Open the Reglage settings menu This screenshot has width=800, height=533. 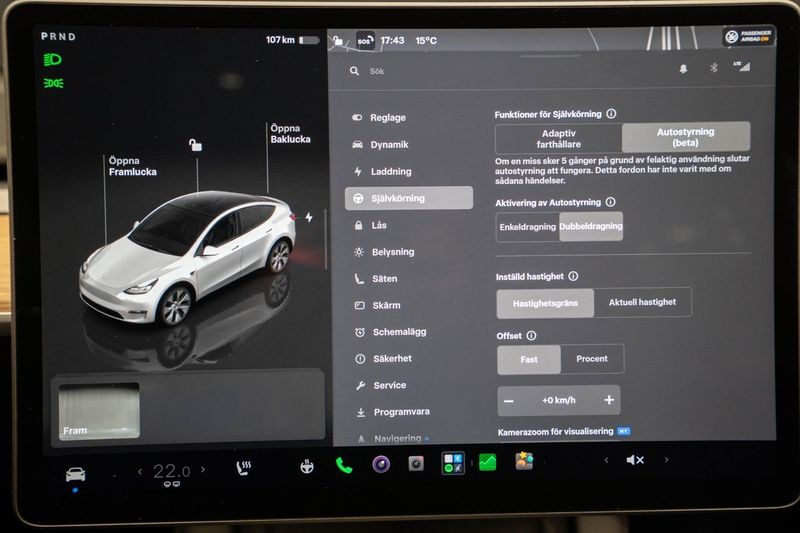pos(379,117)
